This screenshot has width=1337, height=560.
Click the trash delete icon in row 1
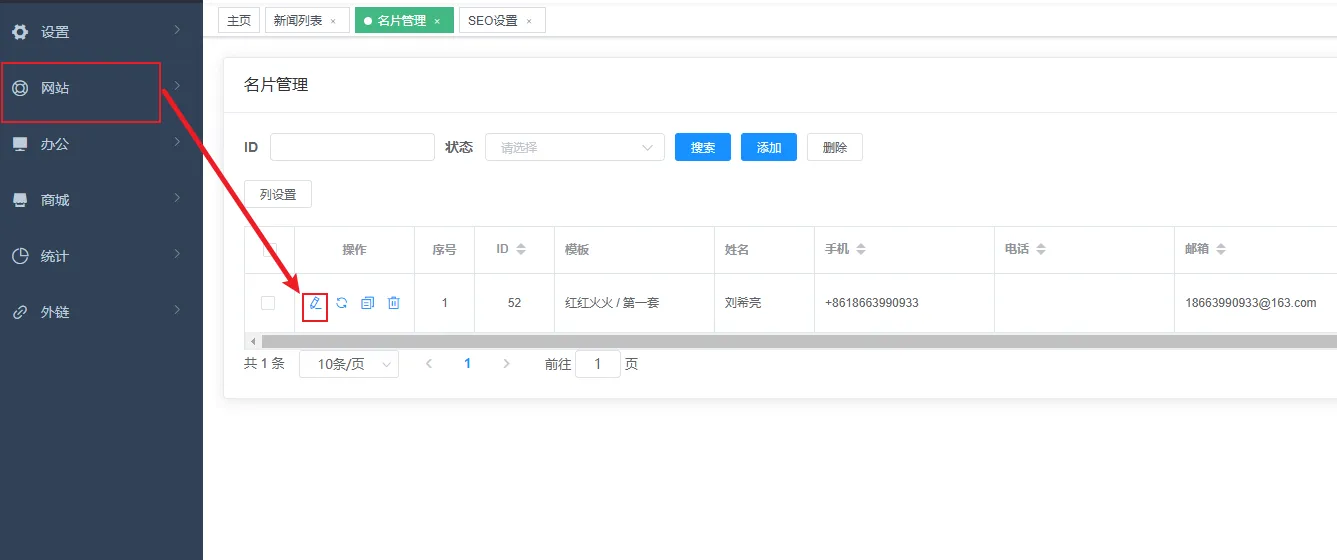tap(393, 303)
